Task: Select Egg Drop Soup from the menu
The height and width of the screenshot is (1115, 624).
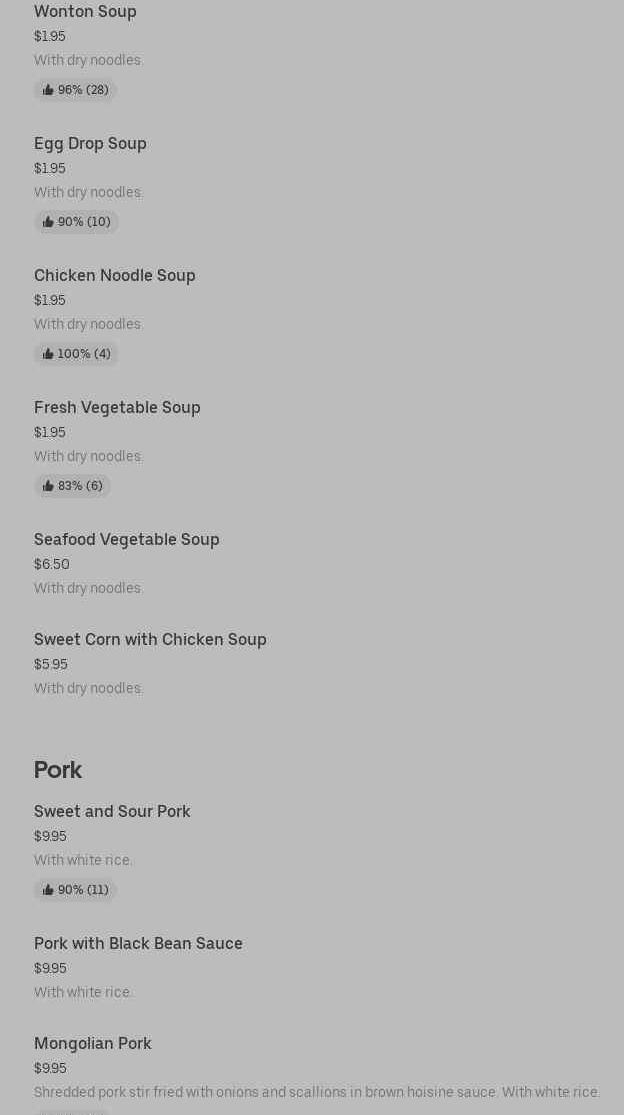Action: [90, 143]
